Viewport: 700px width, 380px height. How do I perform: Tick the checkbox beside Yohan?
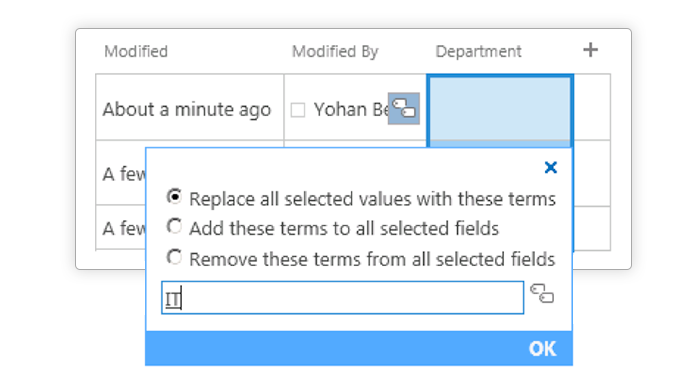tap(298, 110)
